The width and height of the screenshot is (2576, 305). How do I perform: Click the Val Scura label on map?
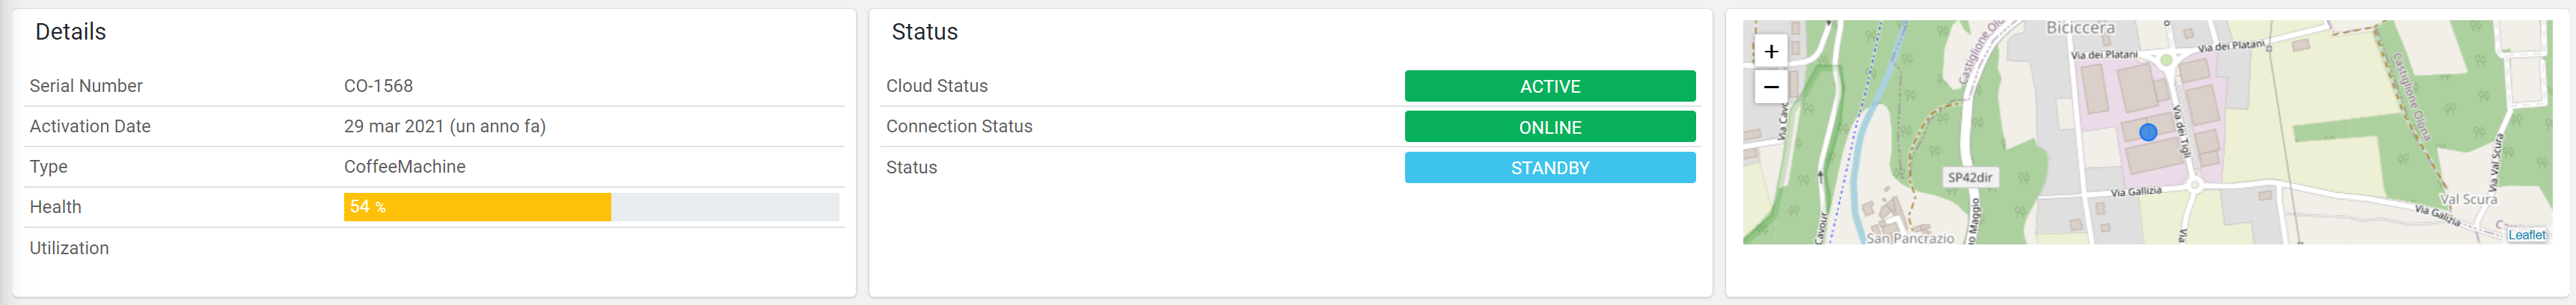[x=2468, y=199]
